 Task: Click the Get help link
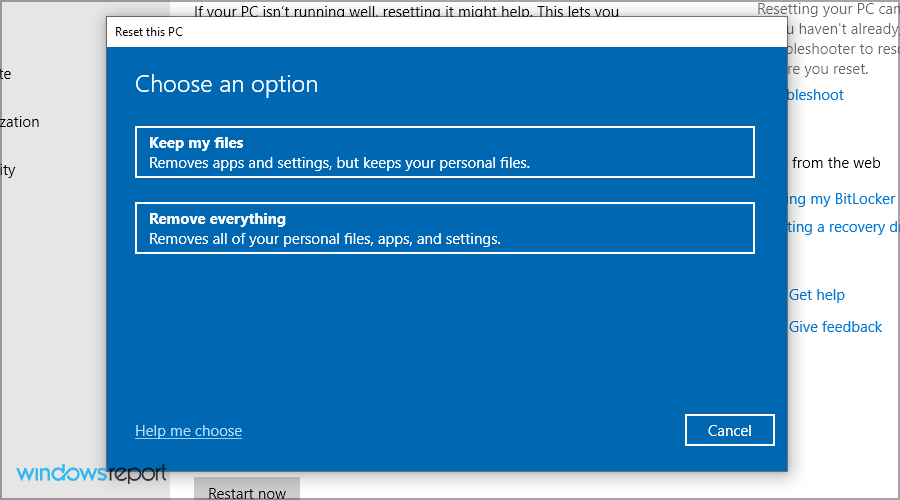(817, 295)
